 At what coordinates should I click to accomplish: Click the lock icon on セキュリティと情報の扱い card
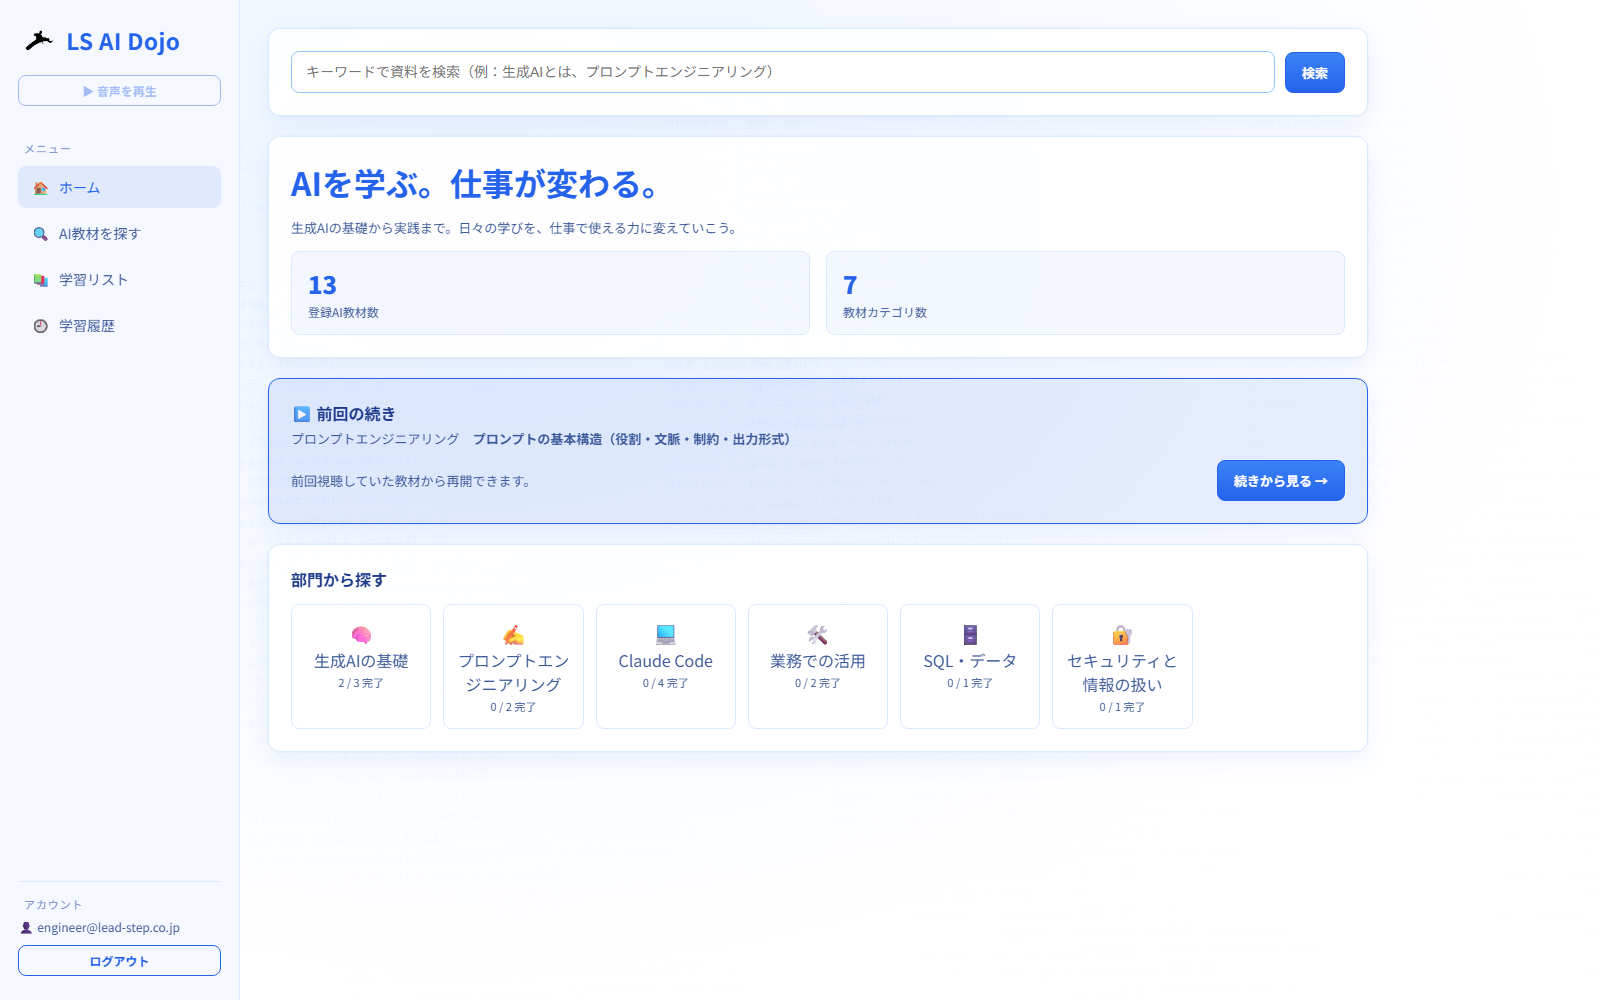coord(1122,635)
